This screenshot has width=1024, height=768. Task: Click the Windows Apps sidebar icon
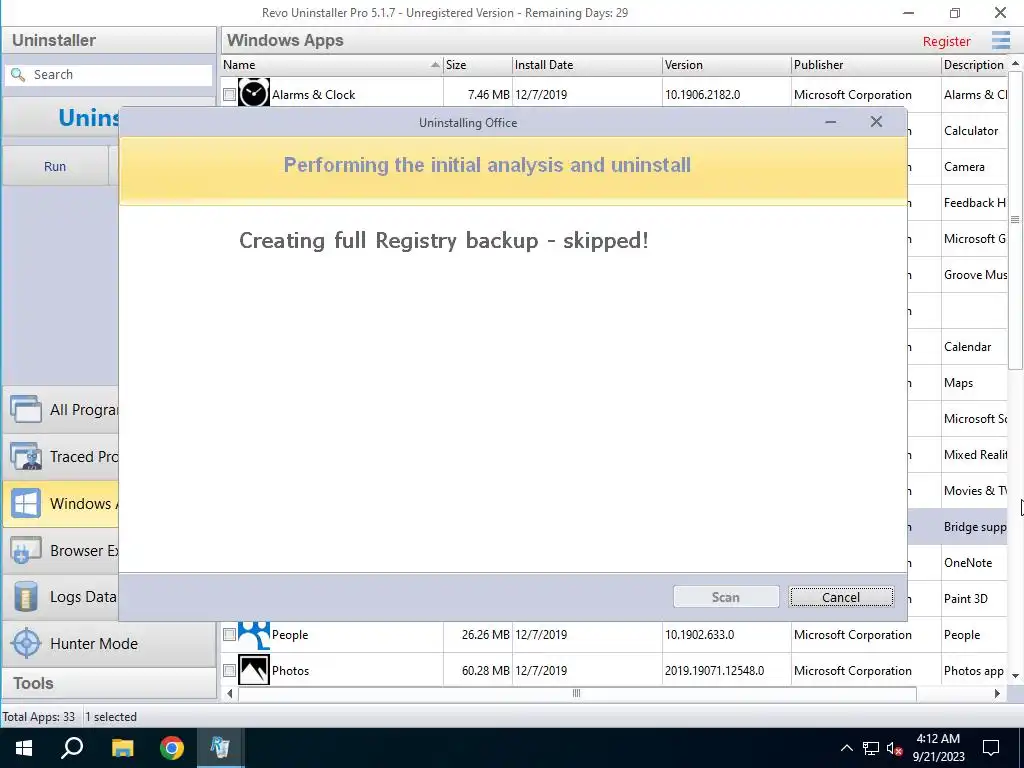(25, 504)
